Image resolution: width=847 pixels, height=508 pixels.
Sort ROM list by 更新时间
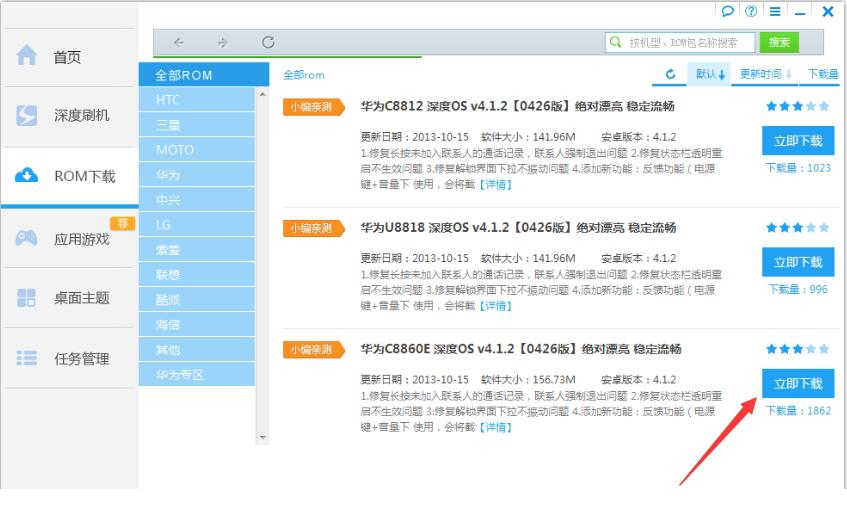tap(765, 74)
